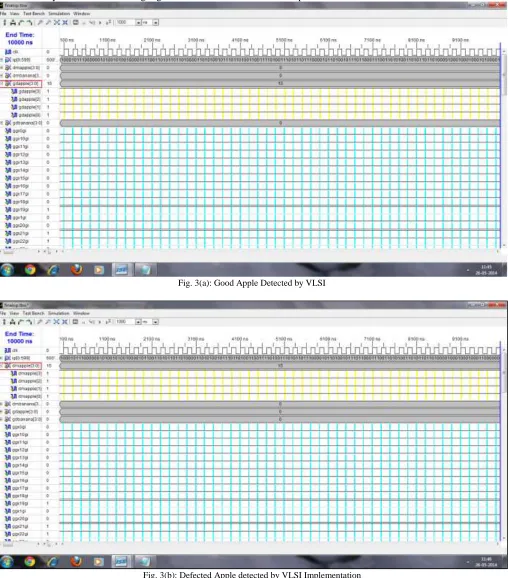Open Simulation menu in Fig. 3(b) window
The width and height of the screenshot is (508, 578).
click(x=59, y=313)
